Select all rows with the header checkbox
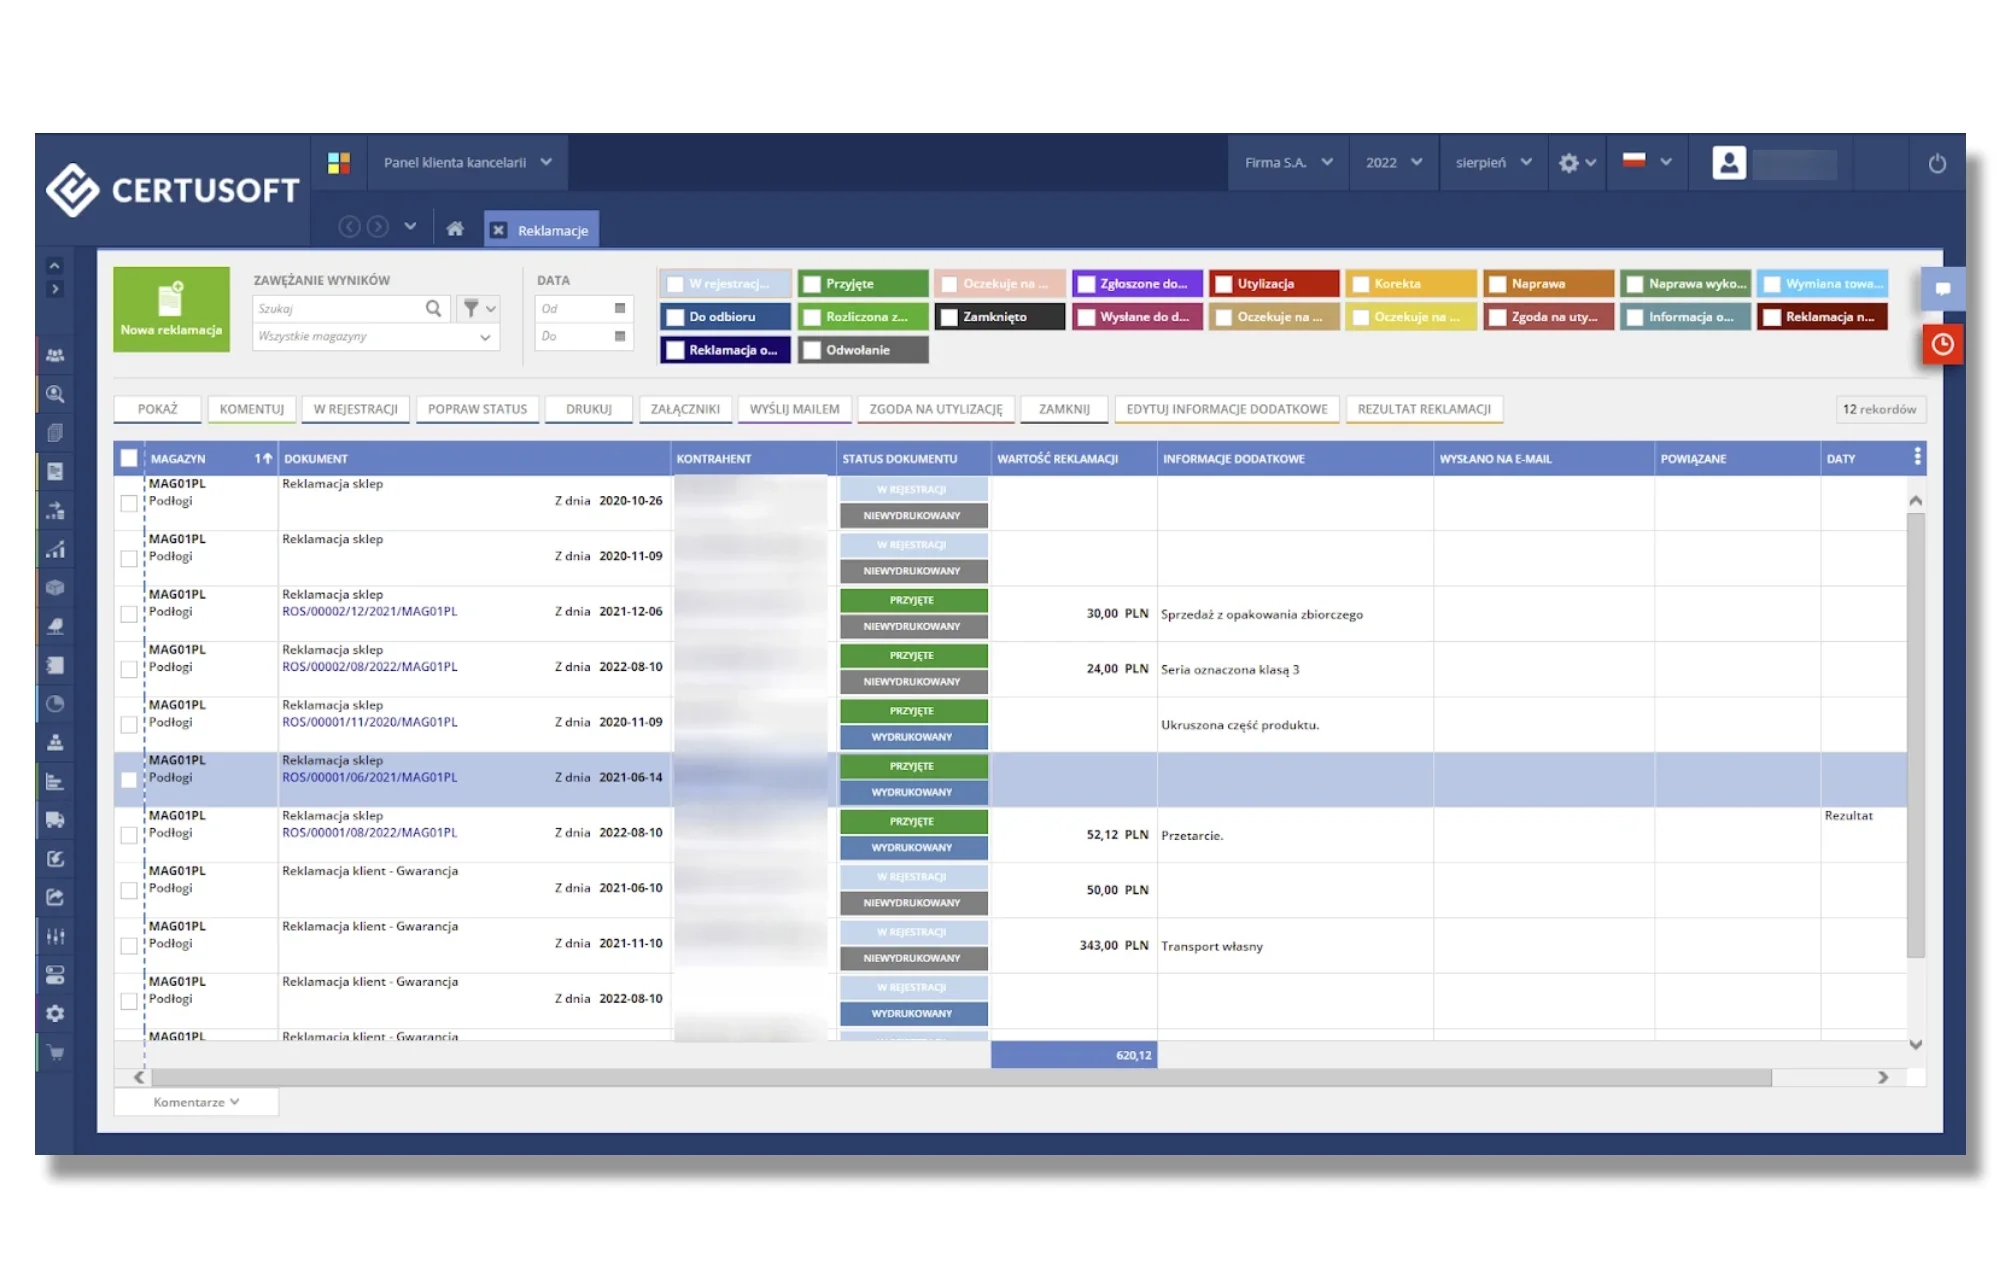The image size is (2000, 1271). pos(128,458)
